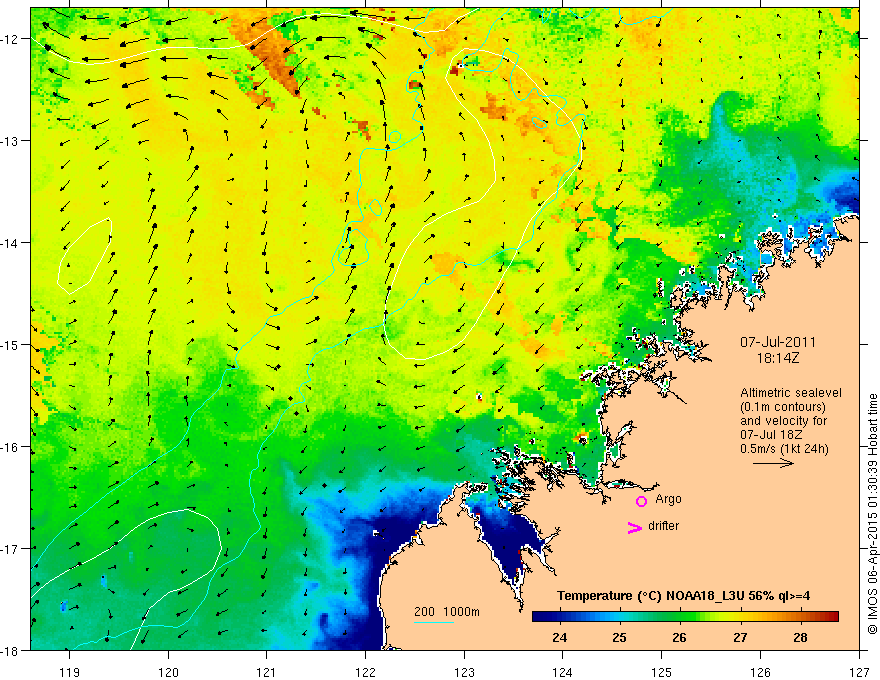Select the 'drifter' legend text

coord(663,526)
